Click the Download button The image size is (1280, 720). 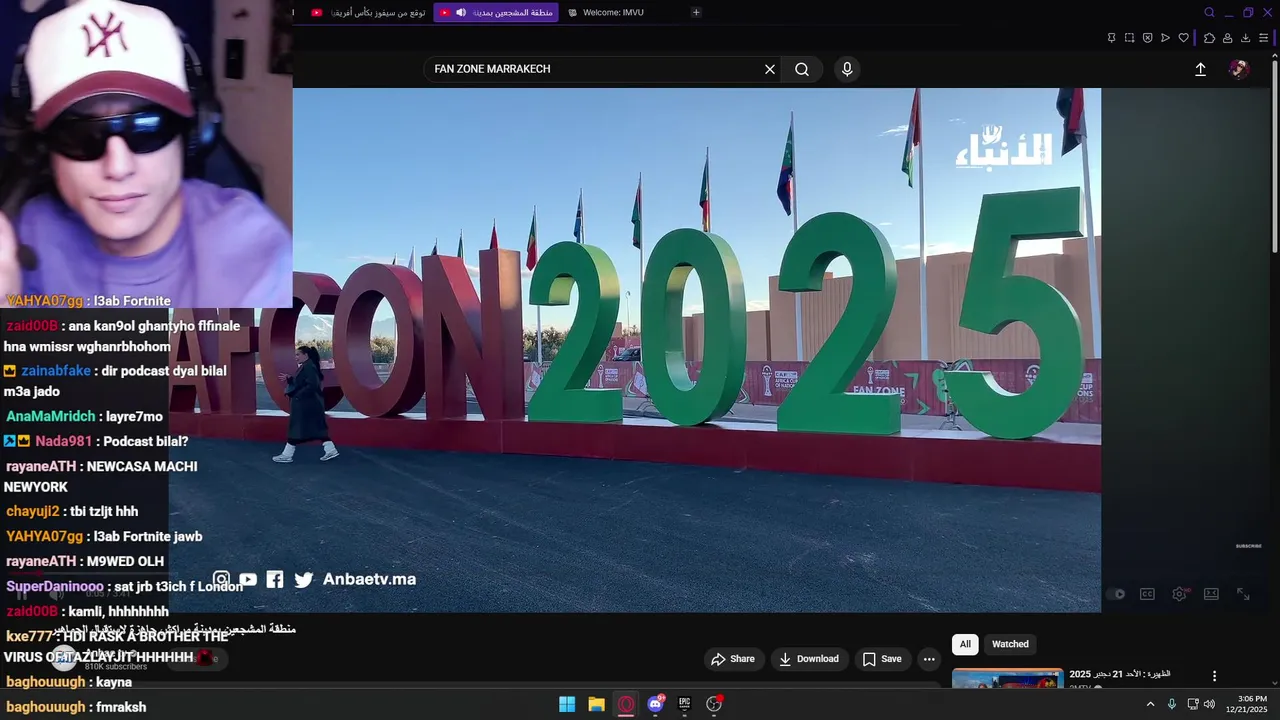809,659
